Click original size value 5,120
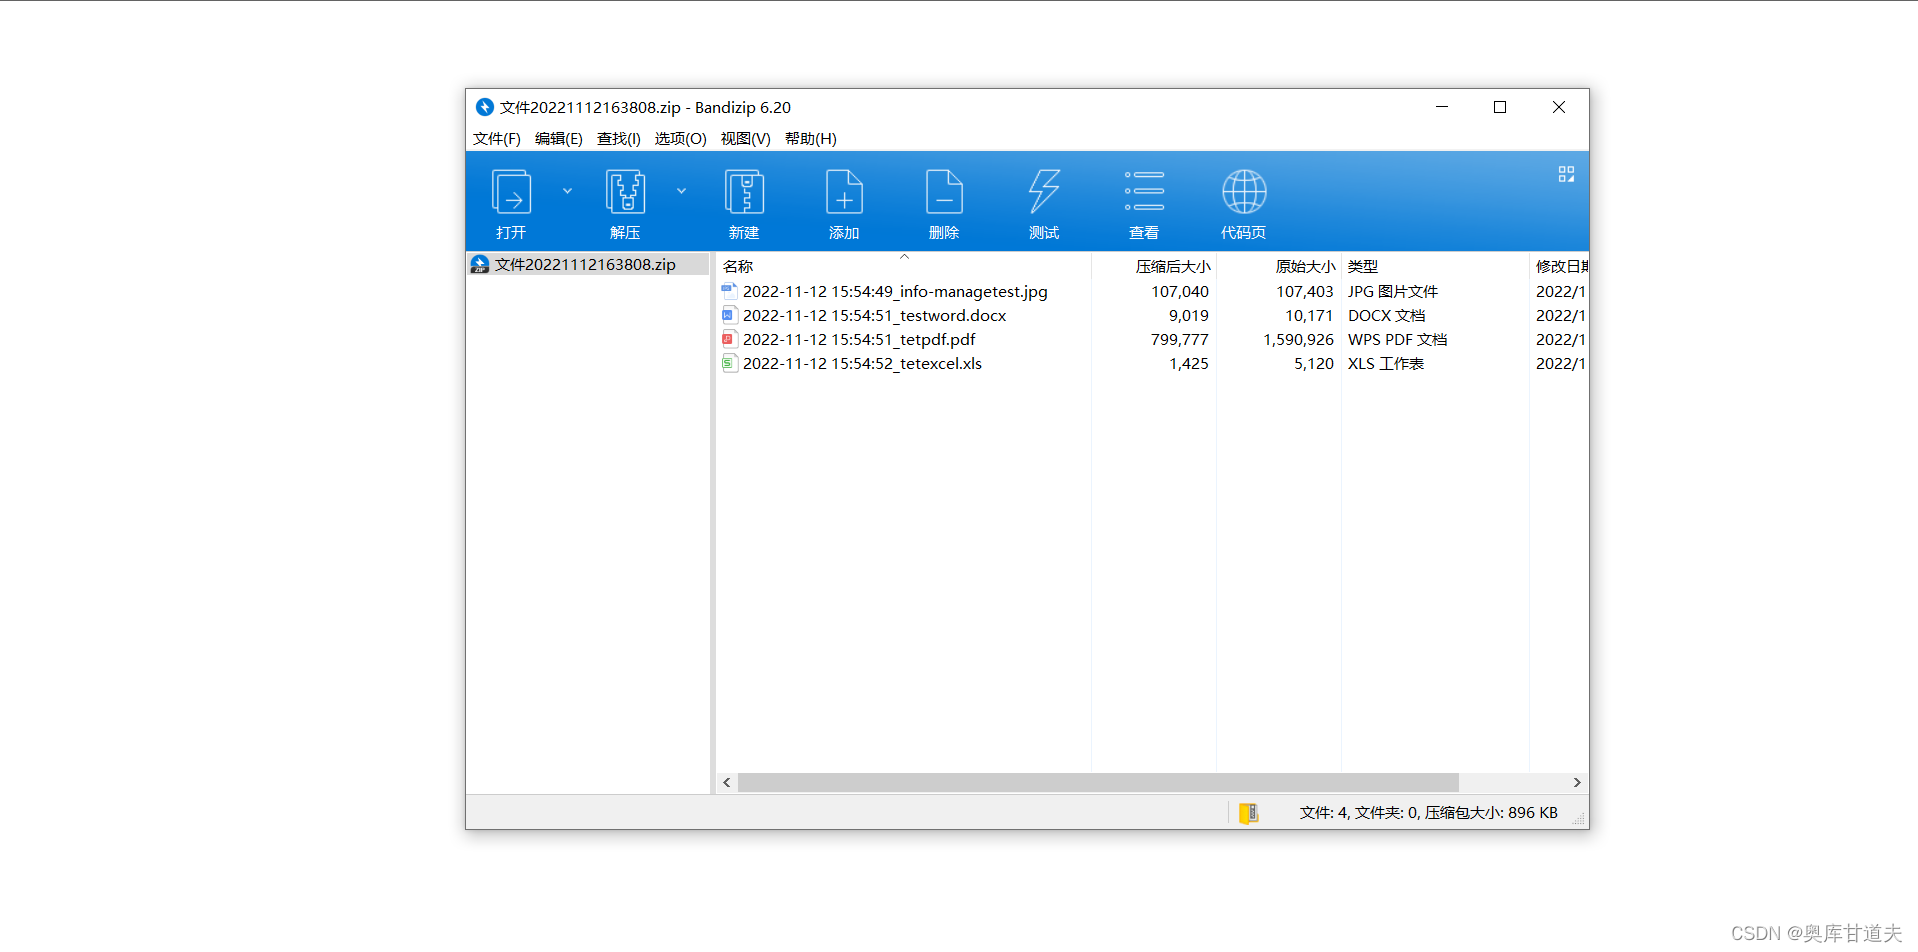 tap(1314, 363)
